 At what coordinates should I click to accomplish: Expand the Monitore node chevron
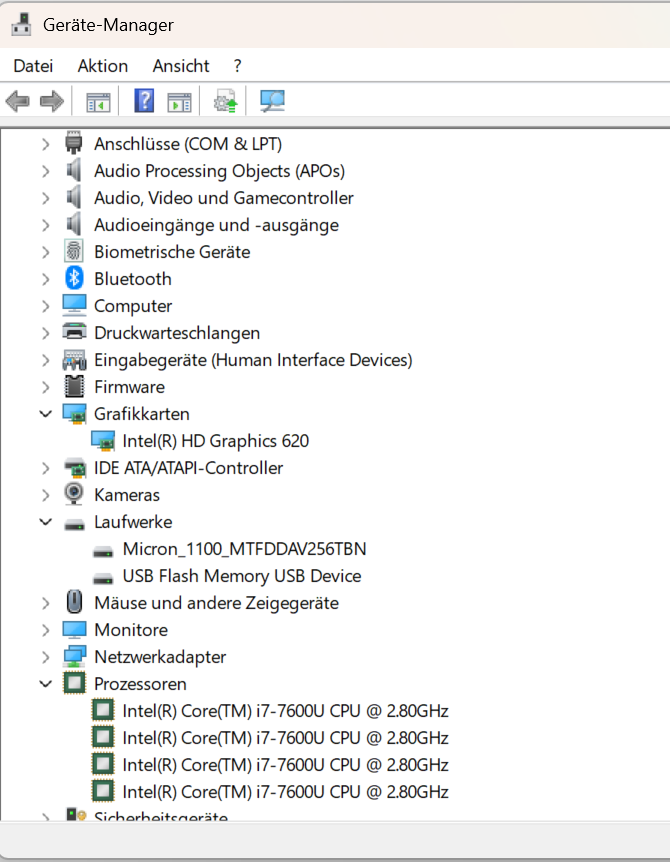(46, 630)
